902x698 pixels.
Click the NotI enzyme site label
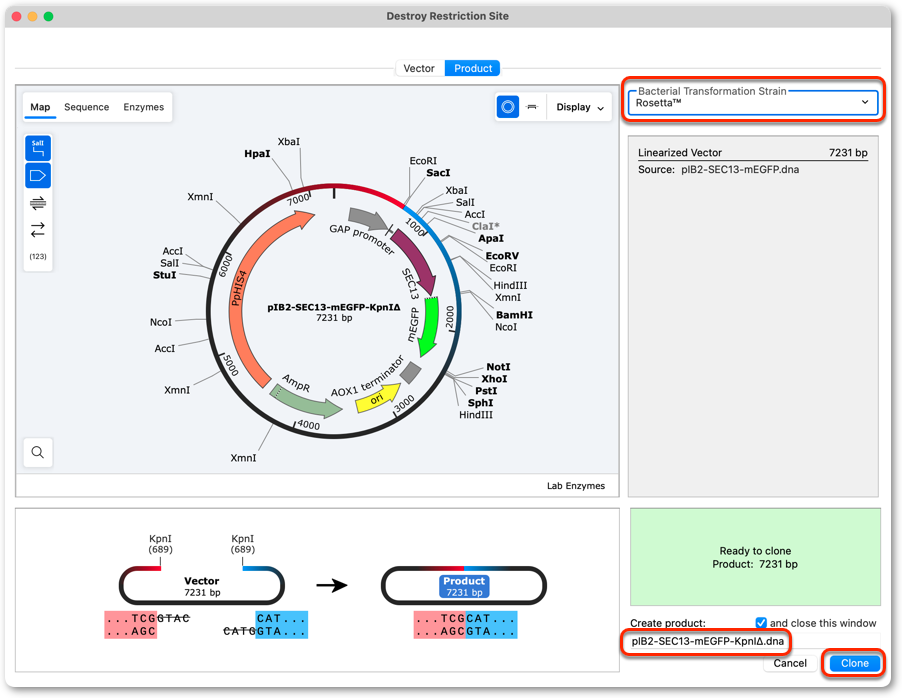tap(498, 367)
